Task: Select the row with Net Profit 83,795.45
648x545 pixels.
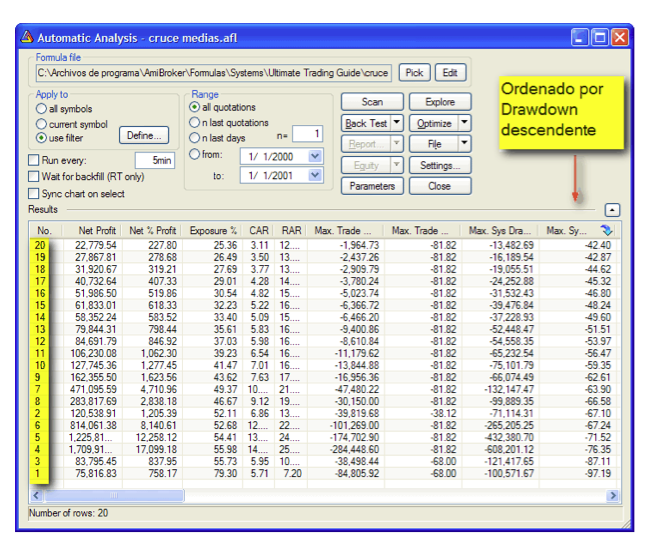Action: [x=324, y=461]
